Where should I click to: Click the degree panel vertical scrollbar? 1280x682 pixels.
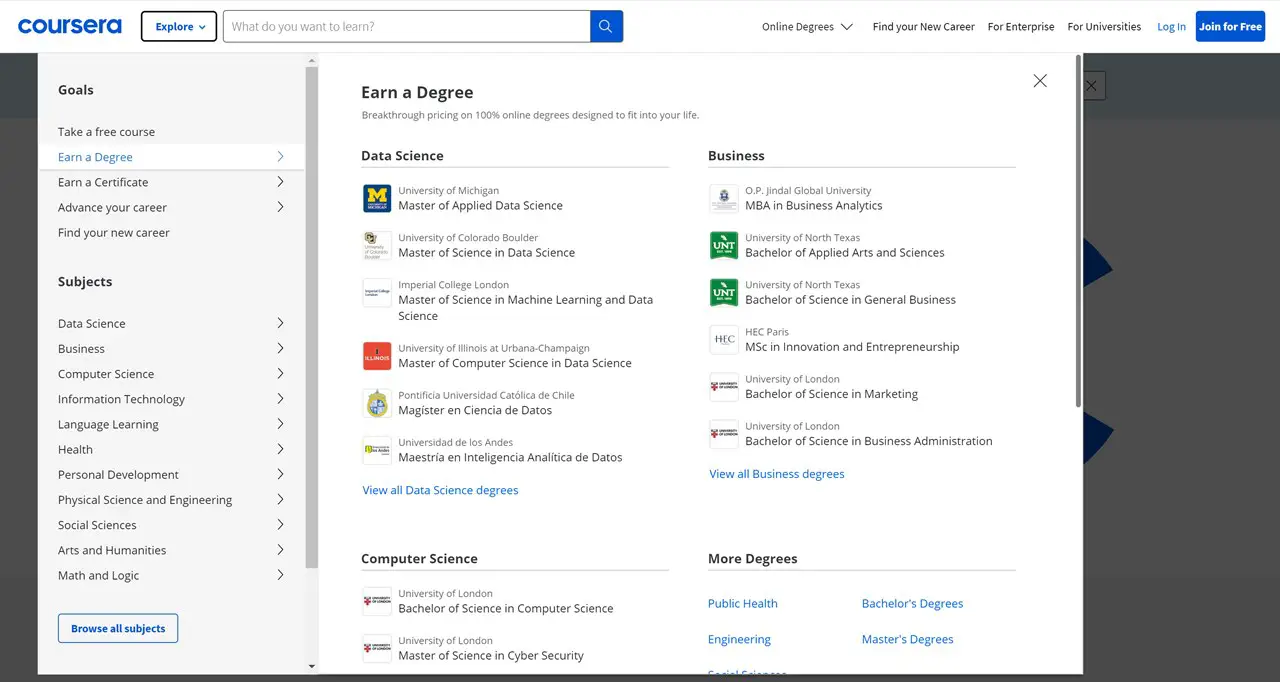click(1078, 232)
